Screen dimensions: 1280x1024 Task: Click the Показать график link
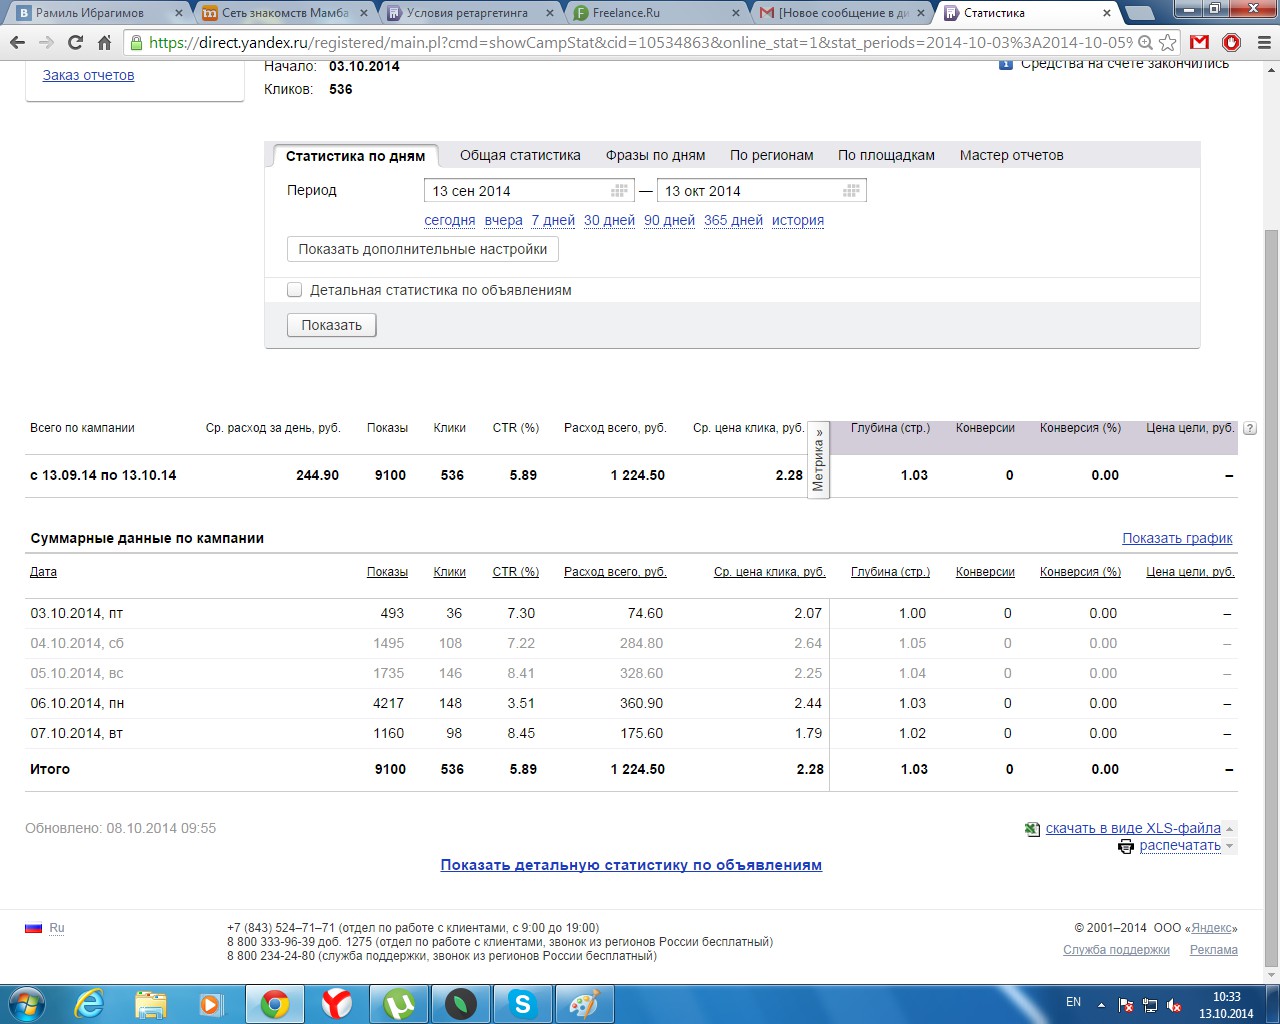click(1177, 538)
